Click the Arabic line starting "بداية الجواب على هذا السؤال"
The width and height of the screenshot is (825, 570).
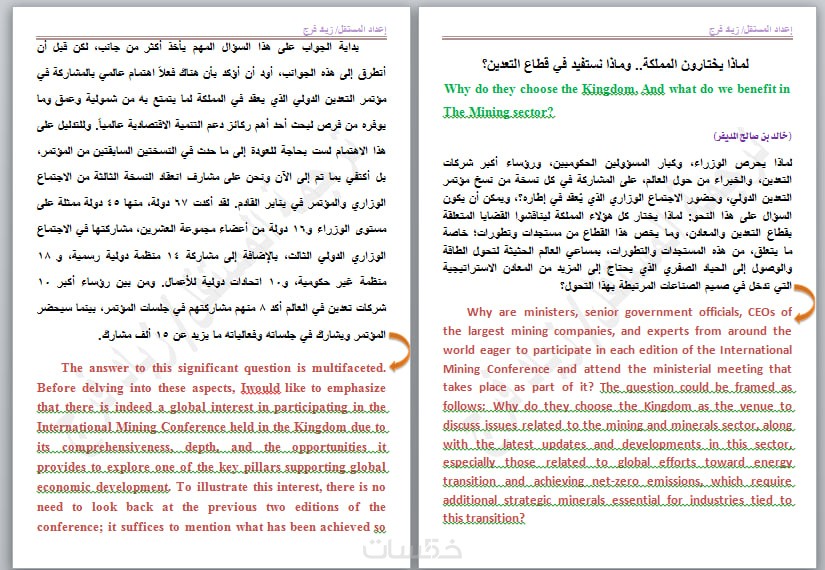click(x=198, y=48)
